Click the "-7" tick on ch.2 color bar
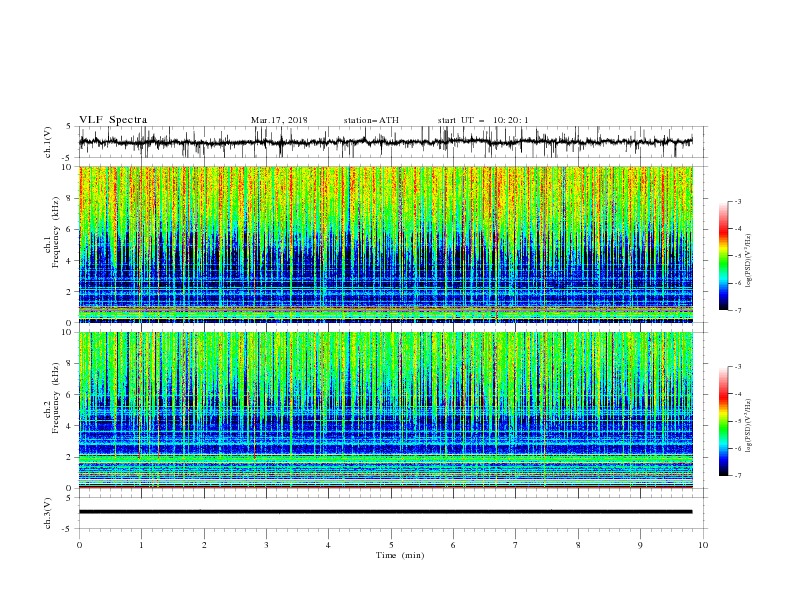Image resolution: width=792 pixels, height=612 pixels. click(x=738, y=475)
